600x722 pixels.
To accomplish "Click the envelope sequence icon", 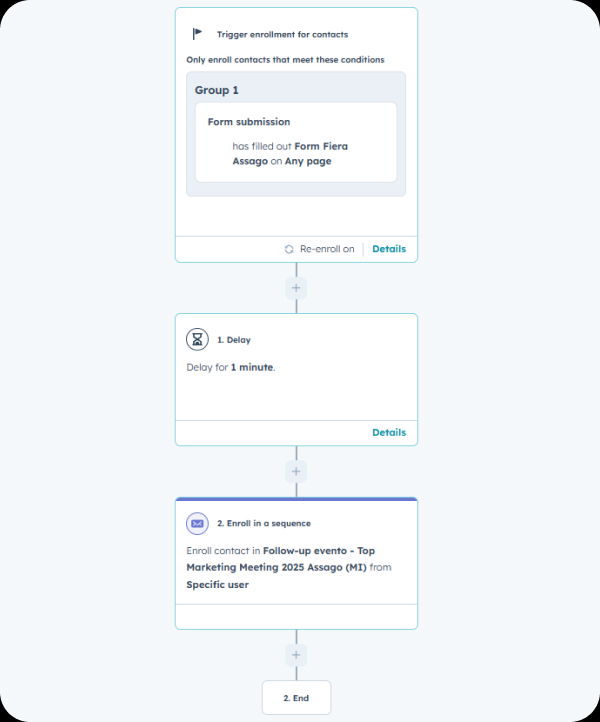I will point(198,523).
